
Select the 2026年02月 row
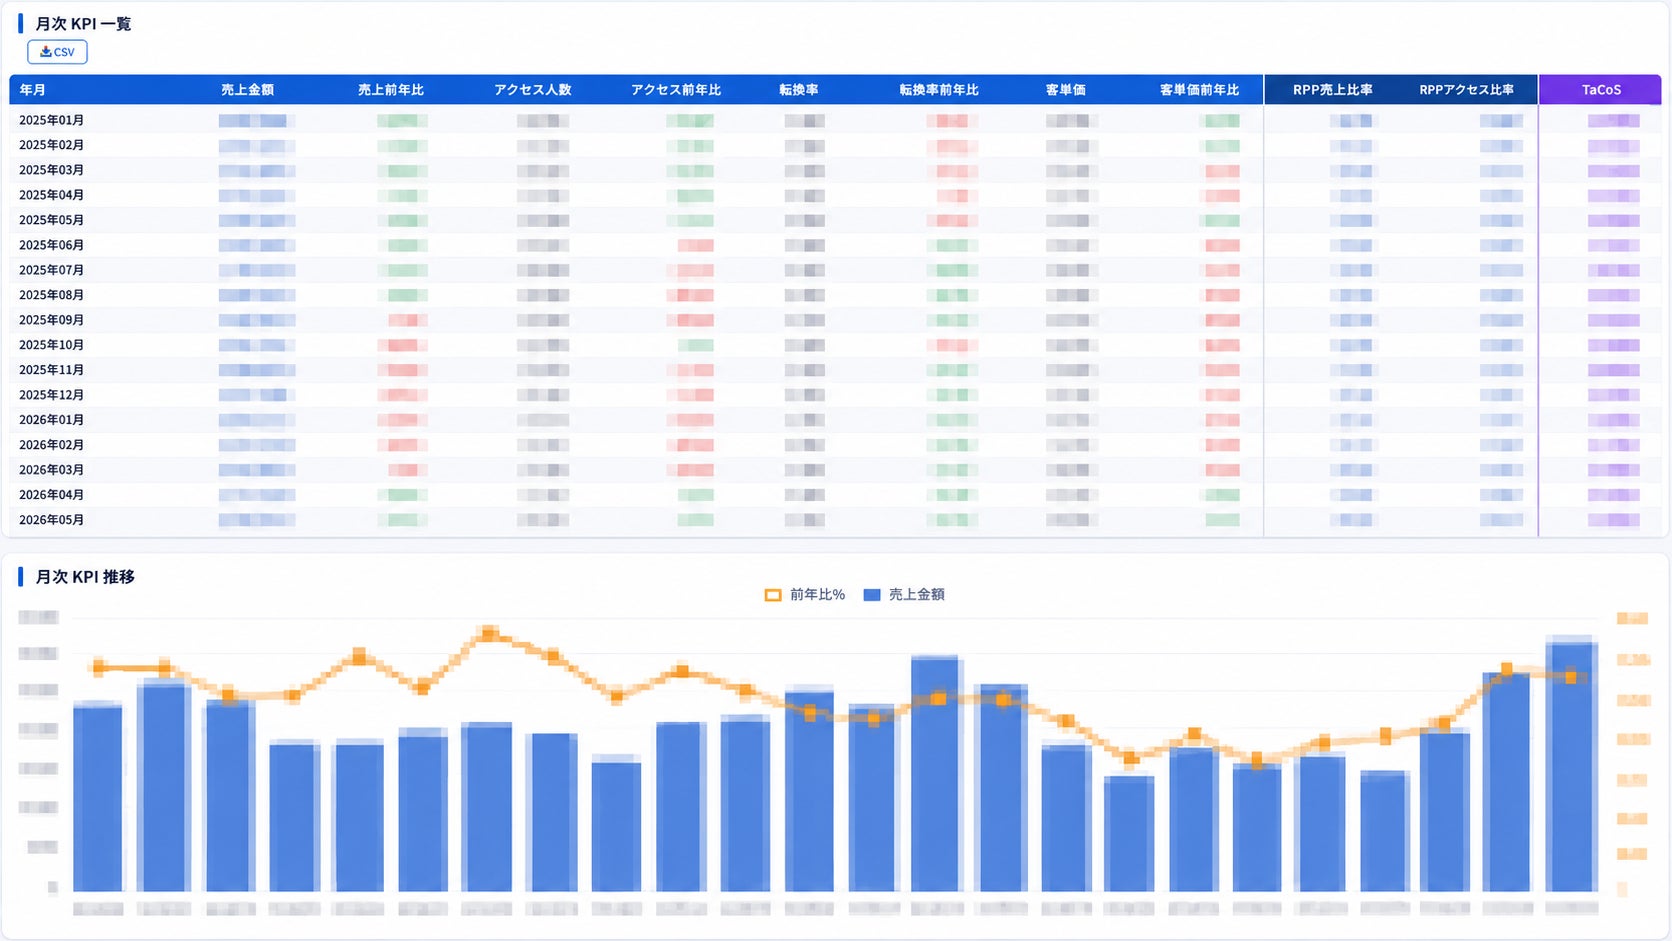(835, 445)
